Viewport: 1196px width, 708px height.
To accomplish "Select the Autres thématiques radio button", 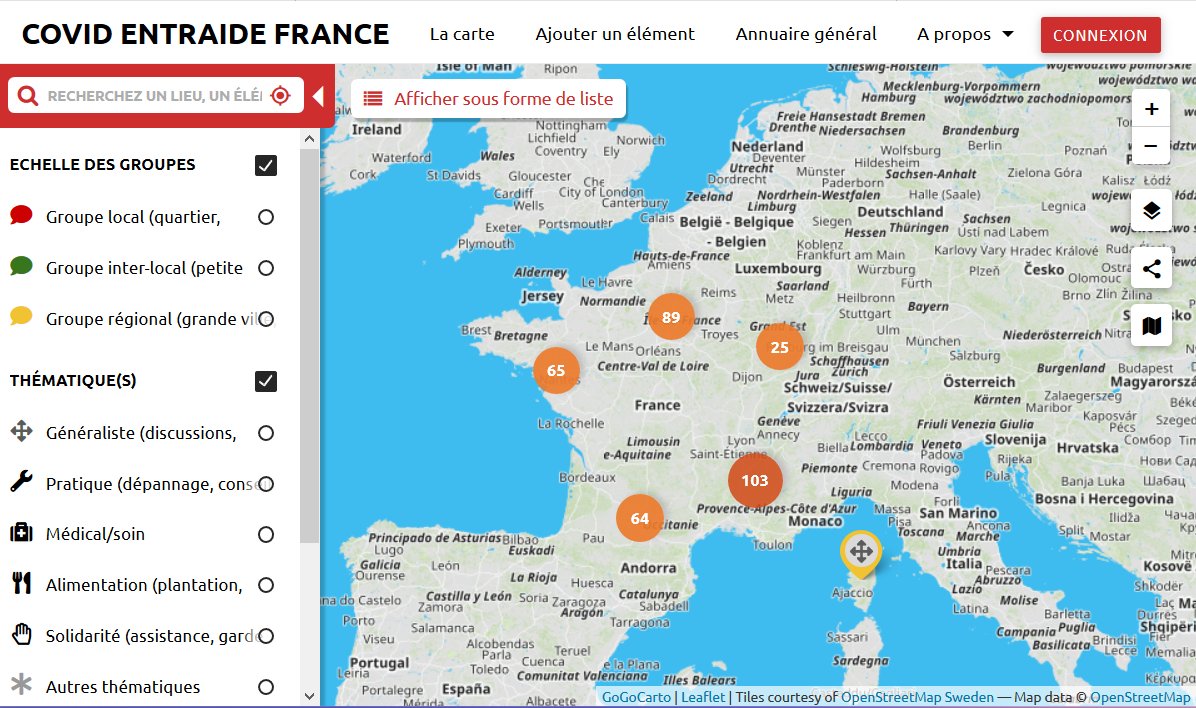I will (x=265, y=687).
